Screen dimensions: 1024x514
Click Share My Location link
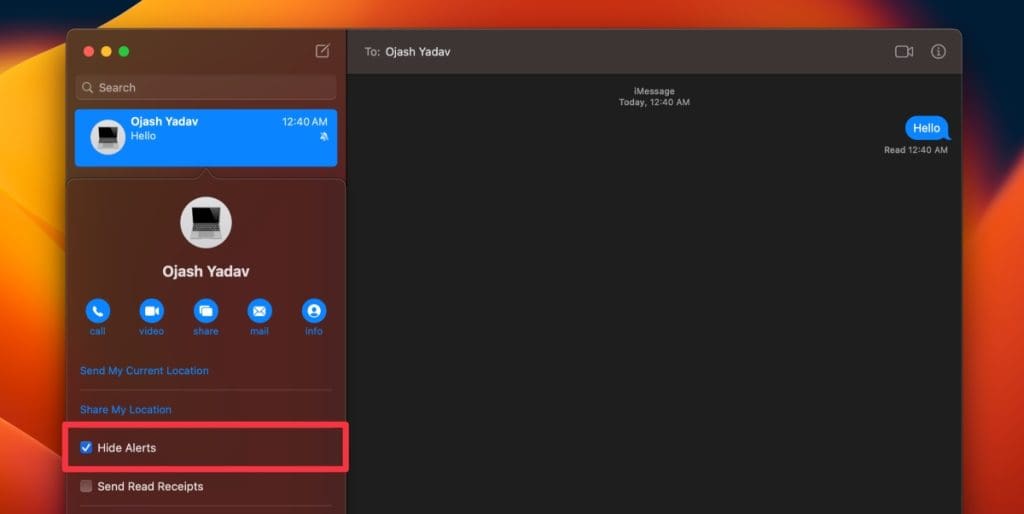pos(125,410)
